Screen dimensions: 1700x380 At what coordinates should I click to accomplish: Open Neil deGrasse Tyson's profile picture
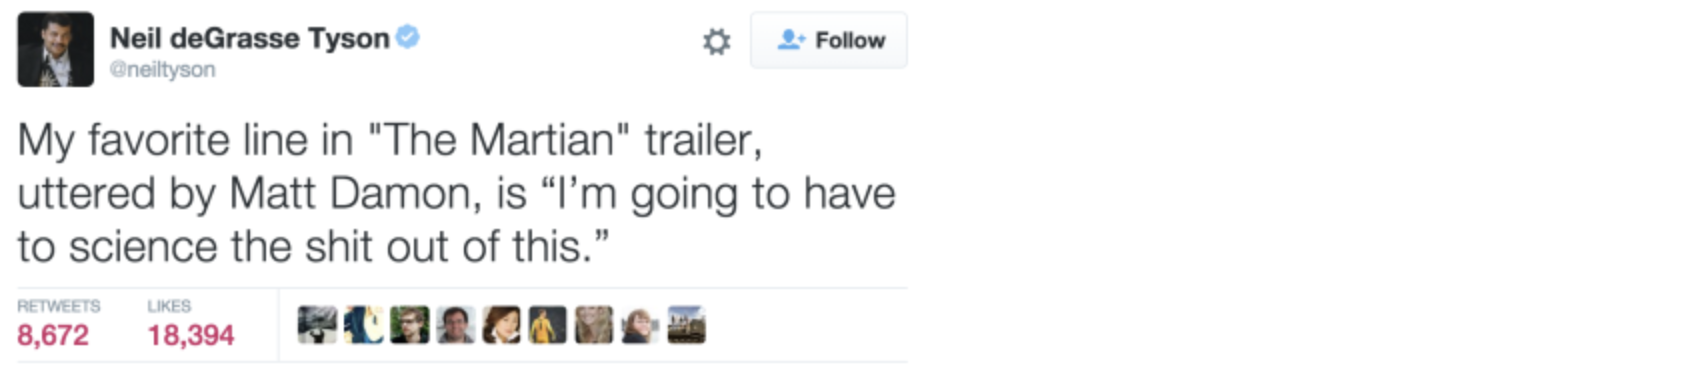pyautogui.click(x=55, y=49)
